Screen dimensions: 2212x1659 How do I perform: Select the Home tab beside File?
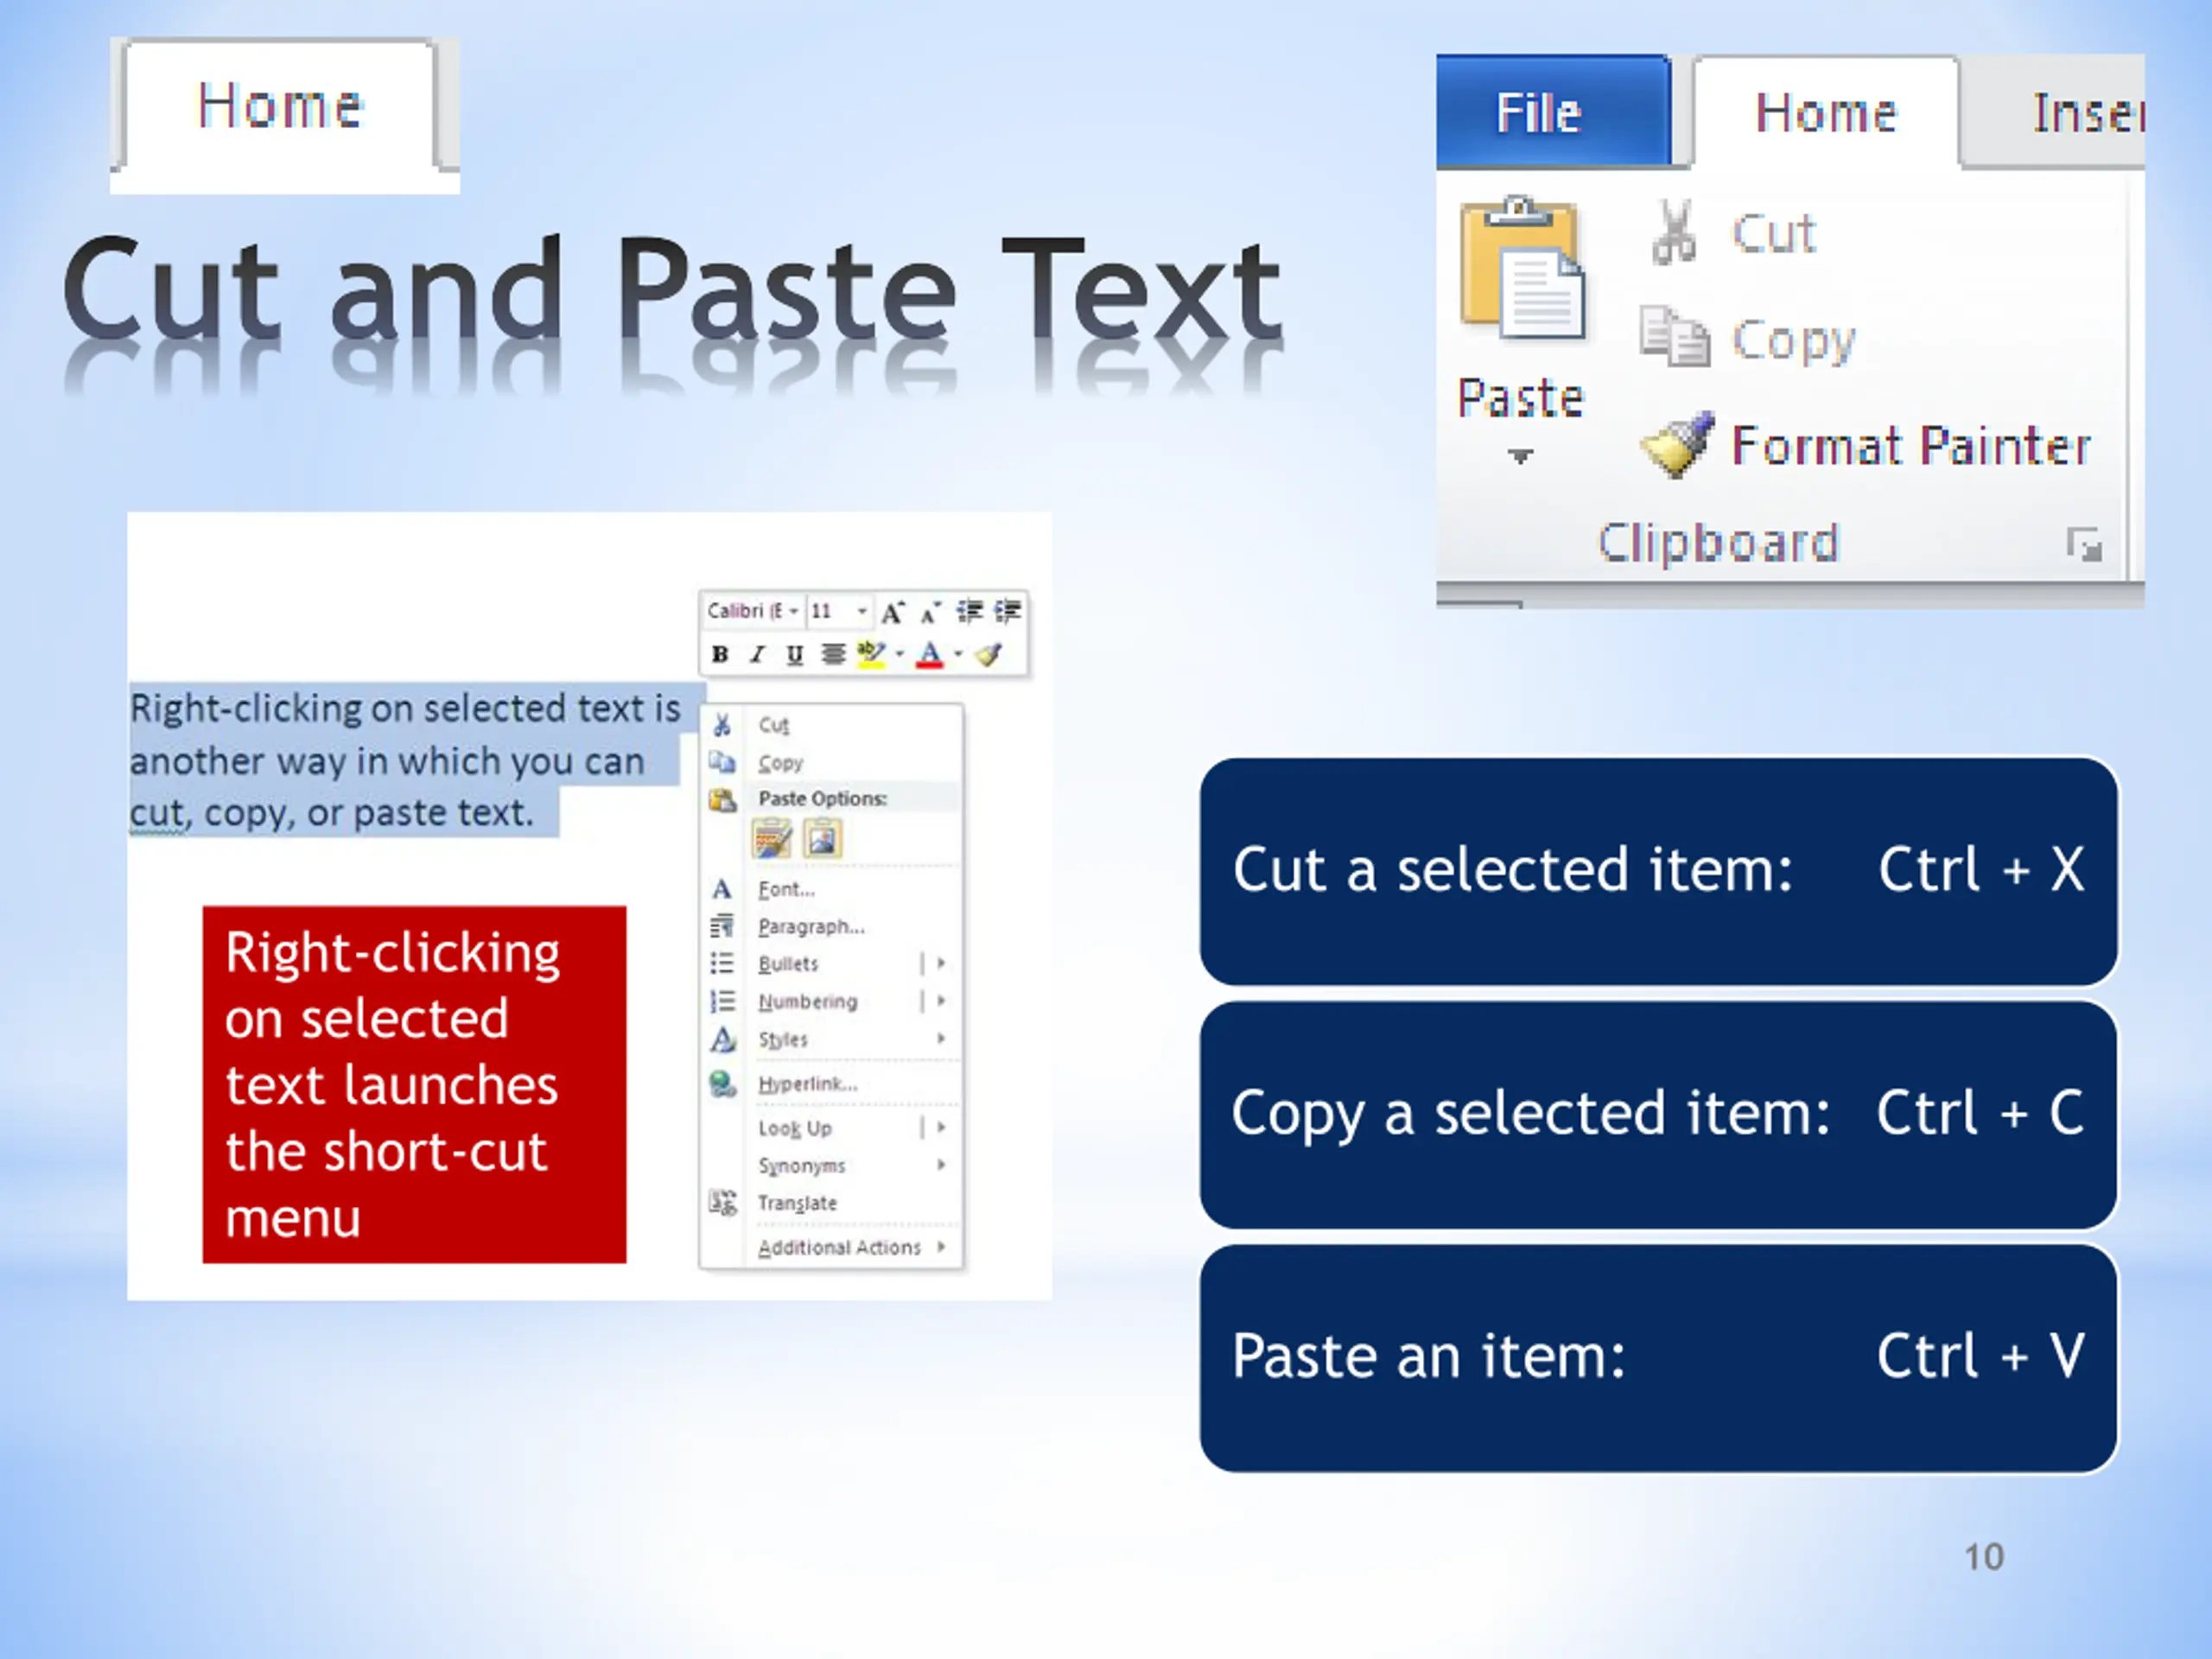(x=1826, y=112)
